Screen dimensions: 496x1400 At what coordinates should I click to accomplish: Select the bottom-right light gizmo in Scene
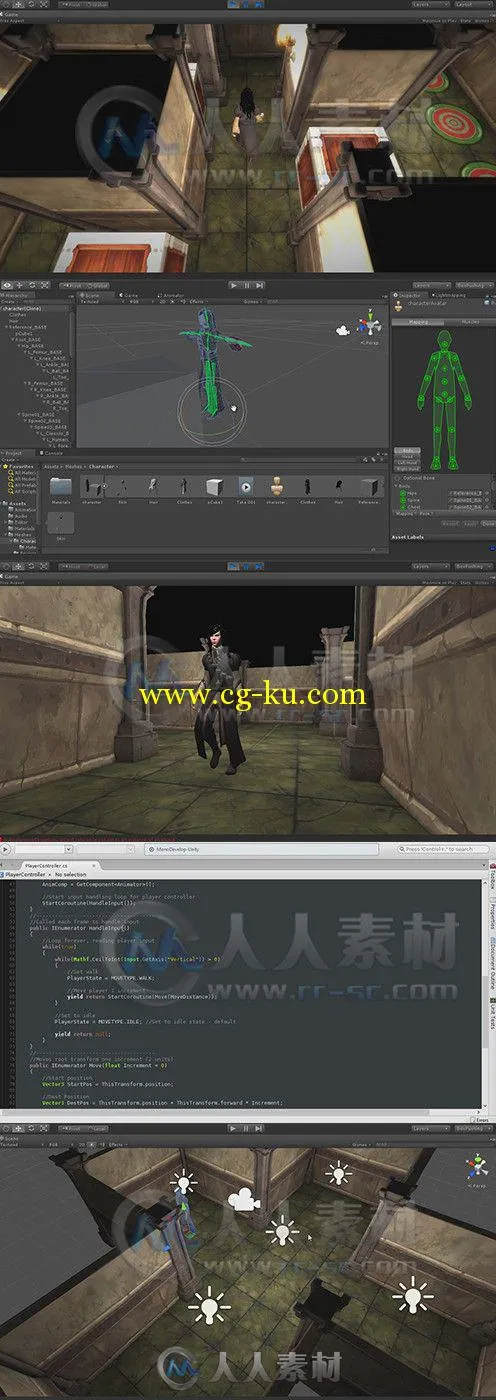412,1297
